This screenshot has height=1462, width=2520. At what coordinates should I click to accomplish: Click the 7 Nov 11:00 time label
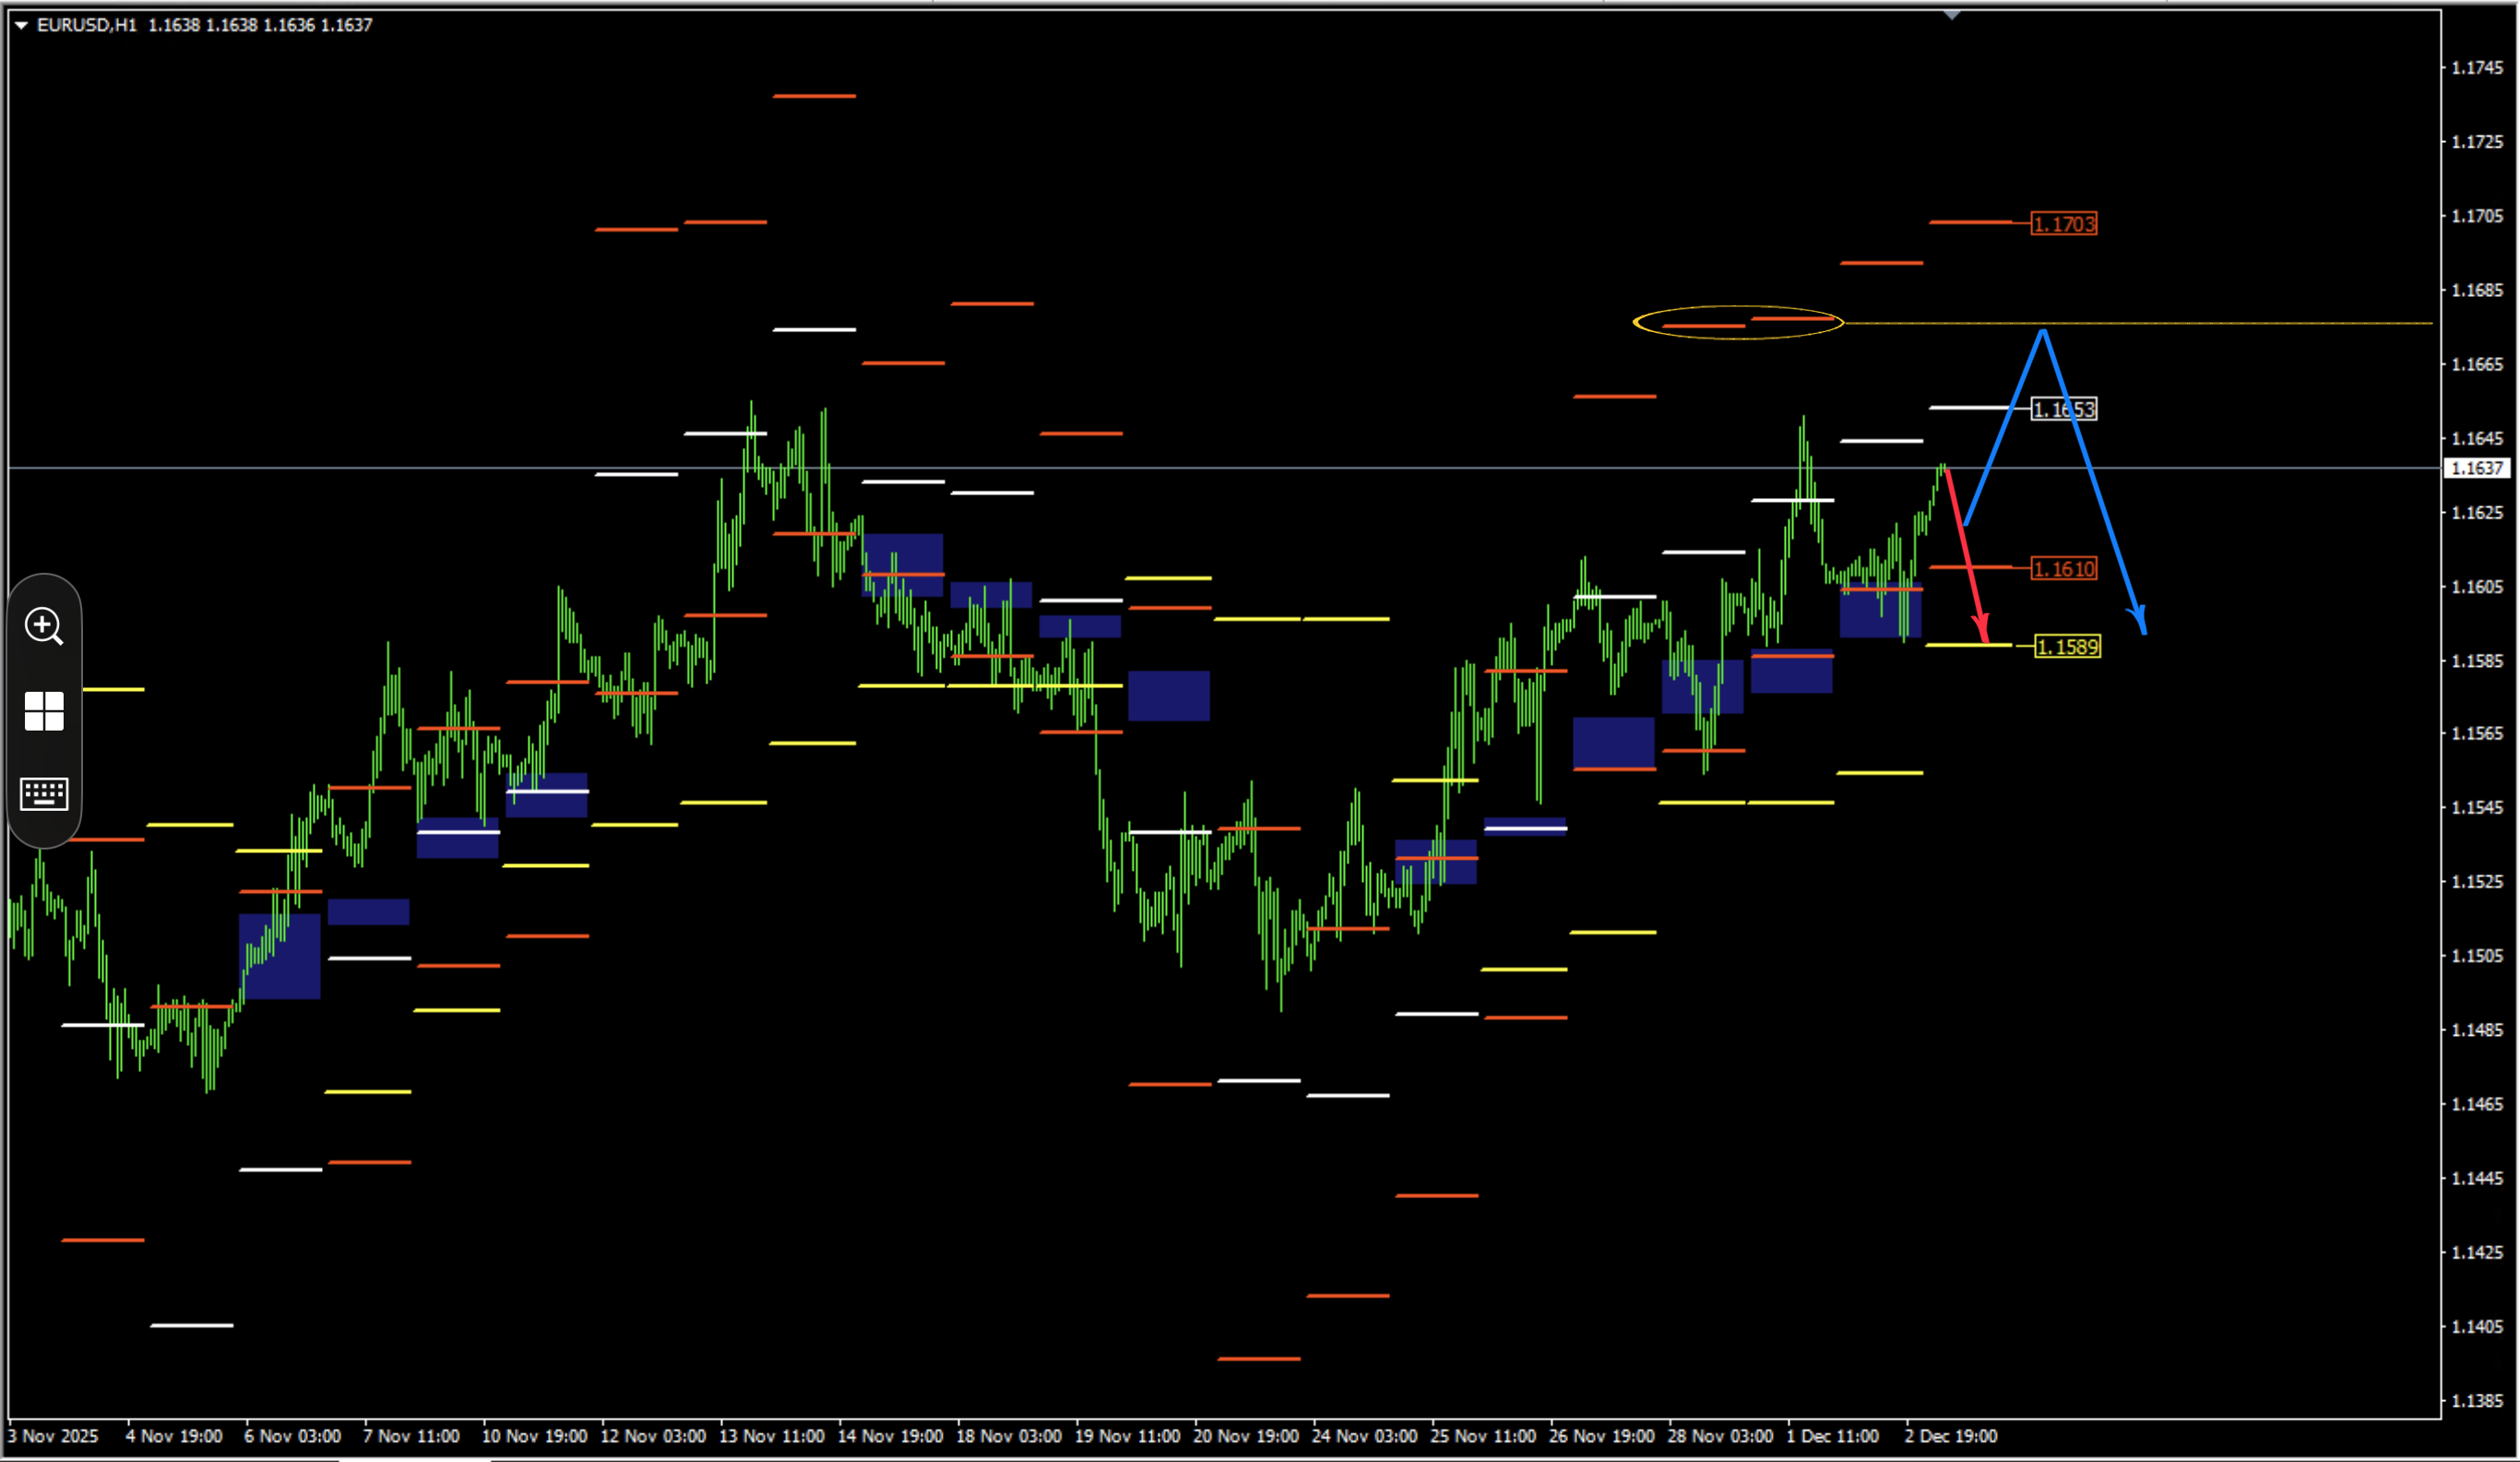pyautogui.click(x=411, y=1436)
